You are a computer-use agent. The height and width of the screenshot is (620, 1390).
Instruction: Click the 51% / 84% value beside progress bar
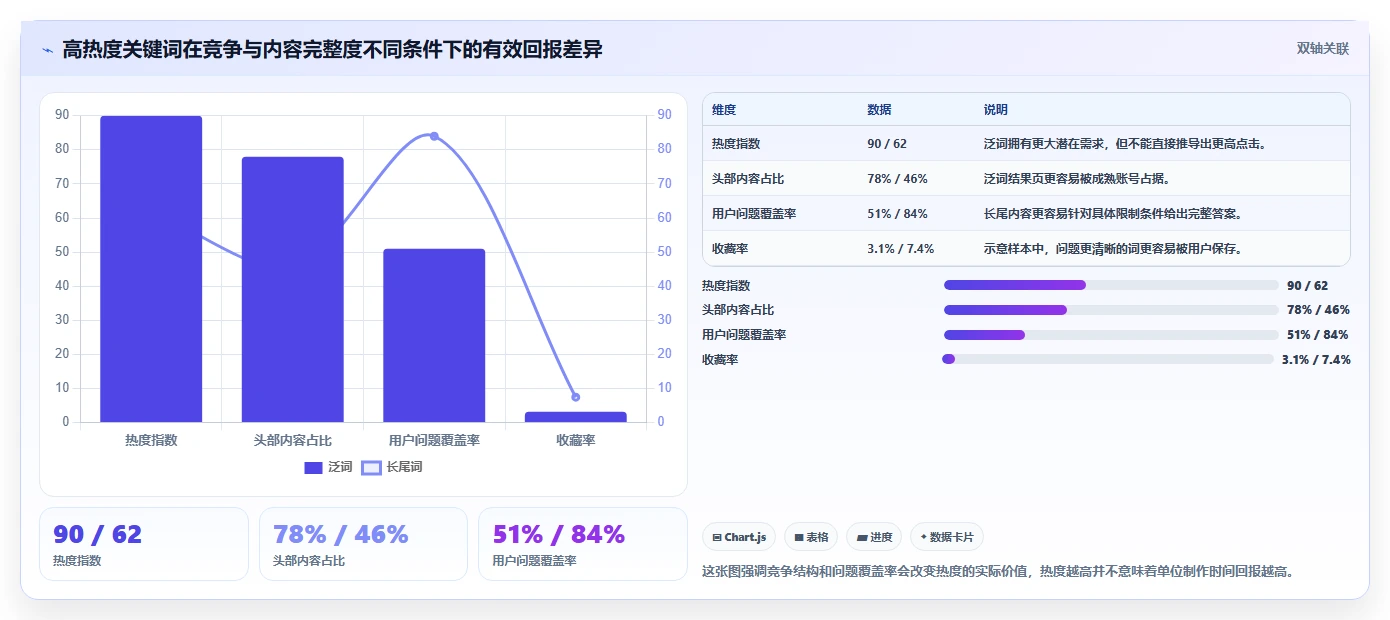[x=1318, y=334]
